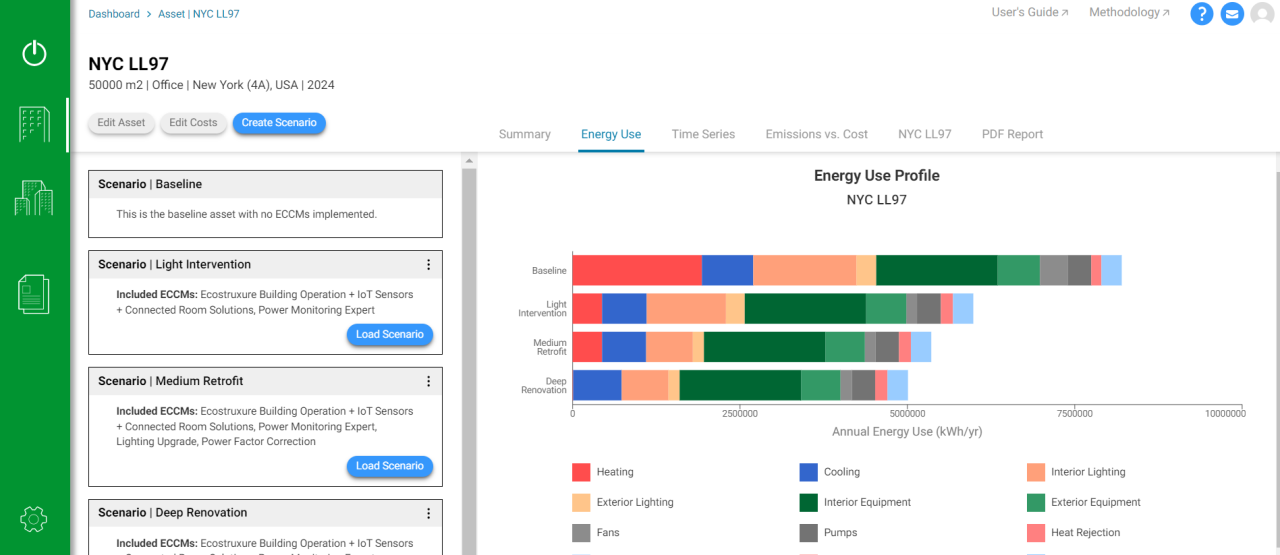Click the Heat Rejection legend swatch
The height and width of the screenshot is (555, 1280).
click(x=1036, y=533)
